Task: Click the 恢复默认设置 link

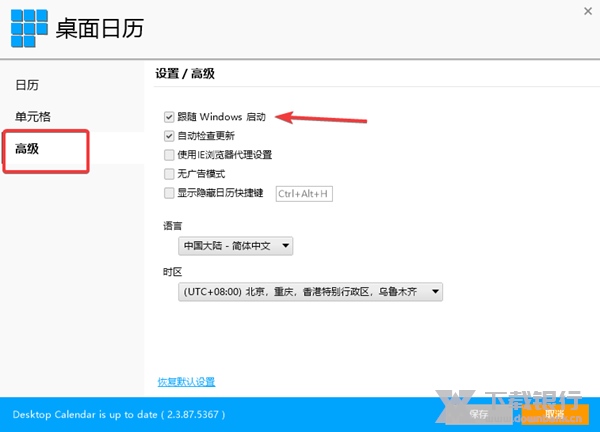Action: pos(186,382)
